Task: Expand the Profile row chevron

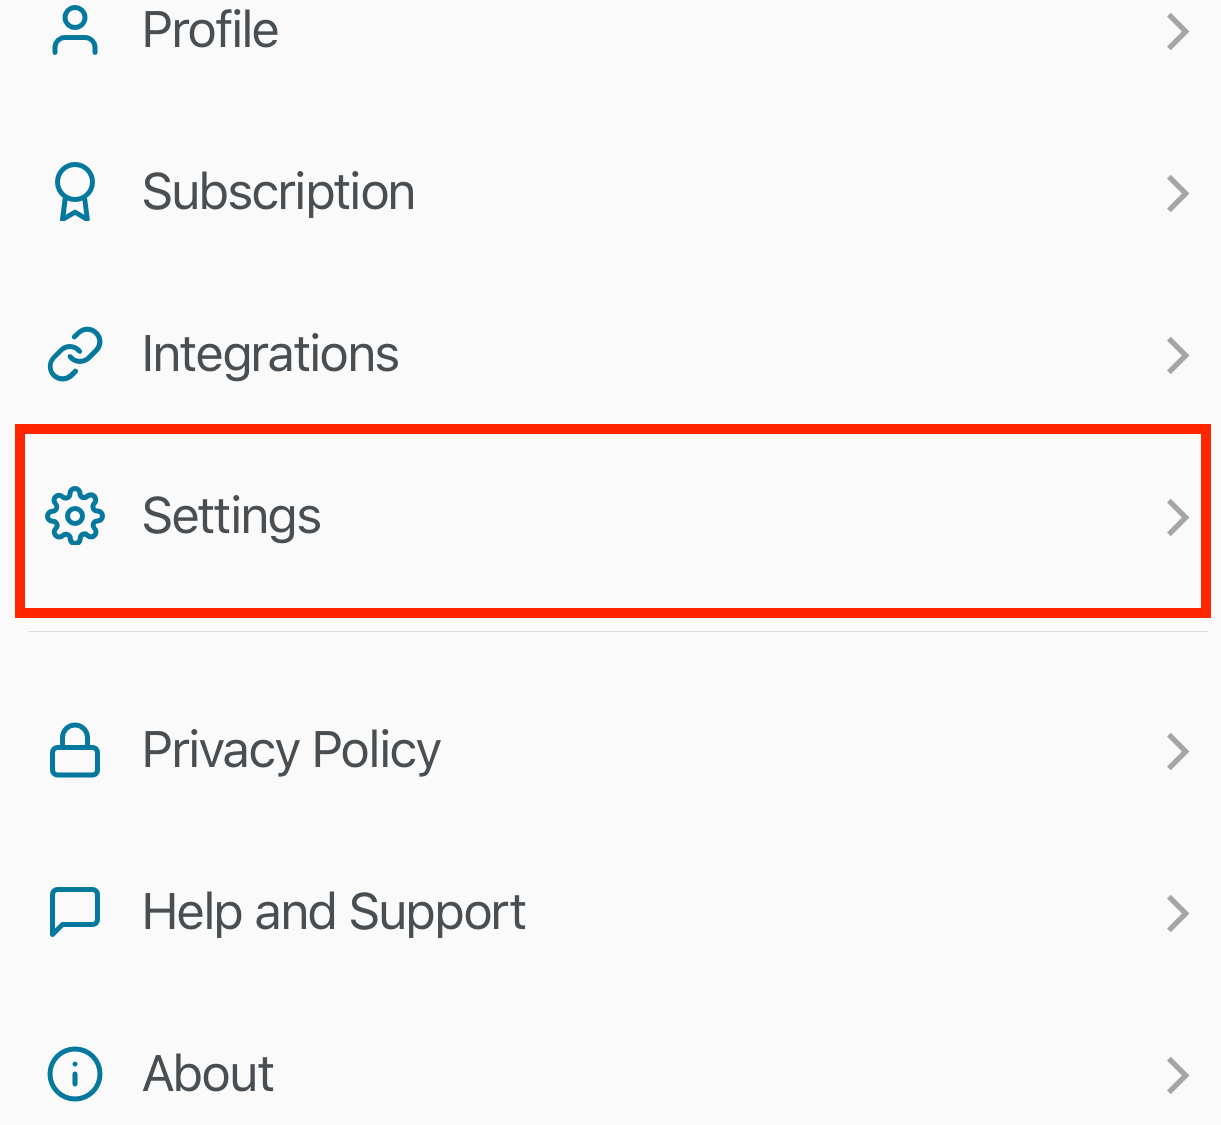Action: coord(1178,32)
